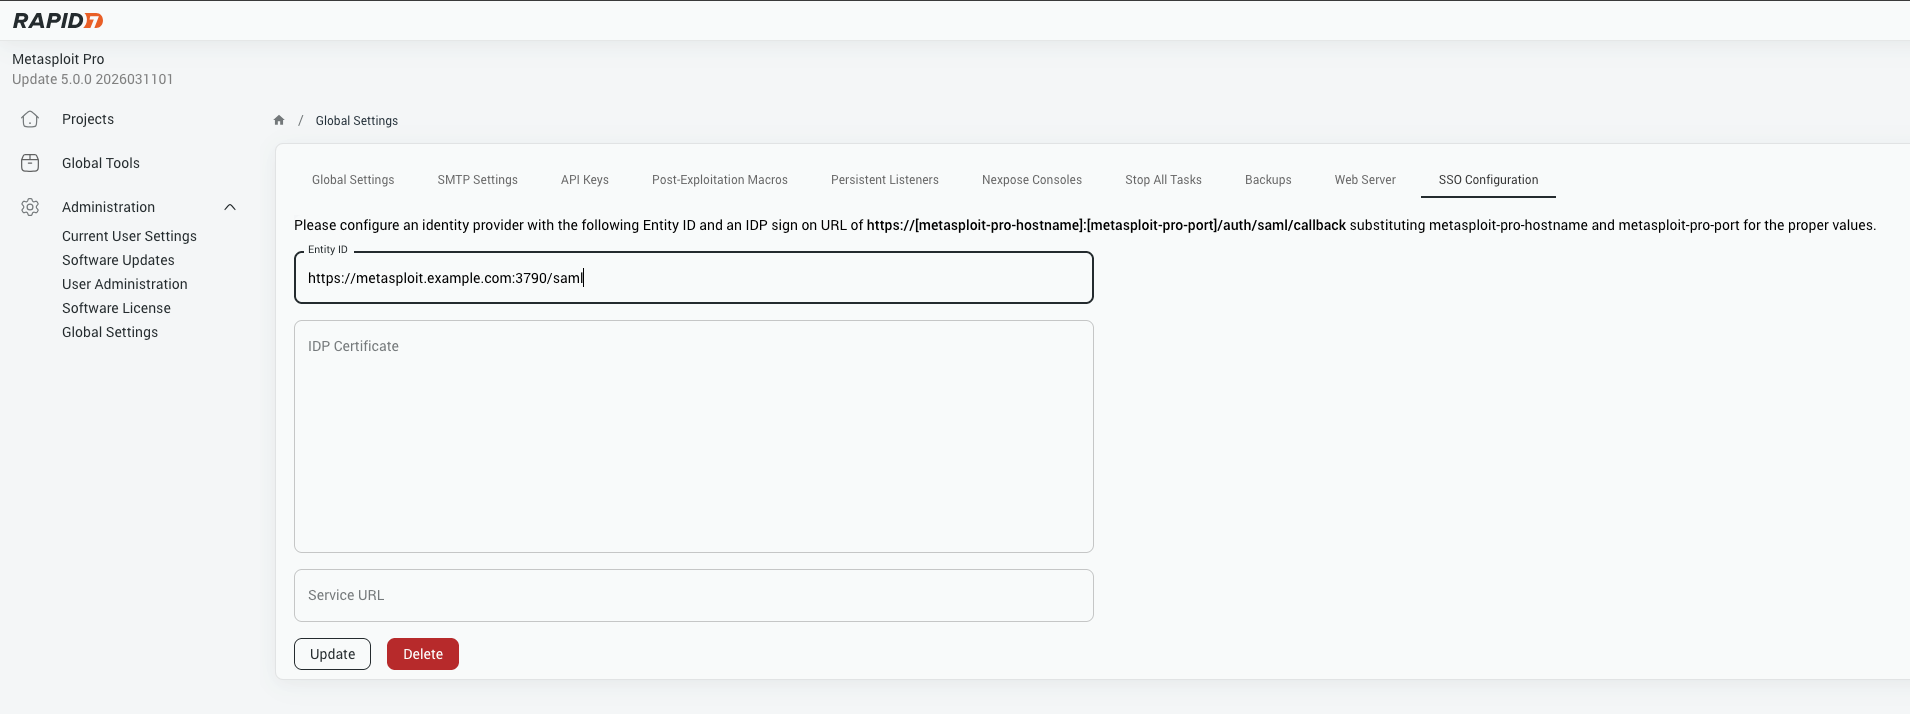Collapse the Administration menu chevron
This screenshot has width=1910, height=714.
(x=230, y=207)
